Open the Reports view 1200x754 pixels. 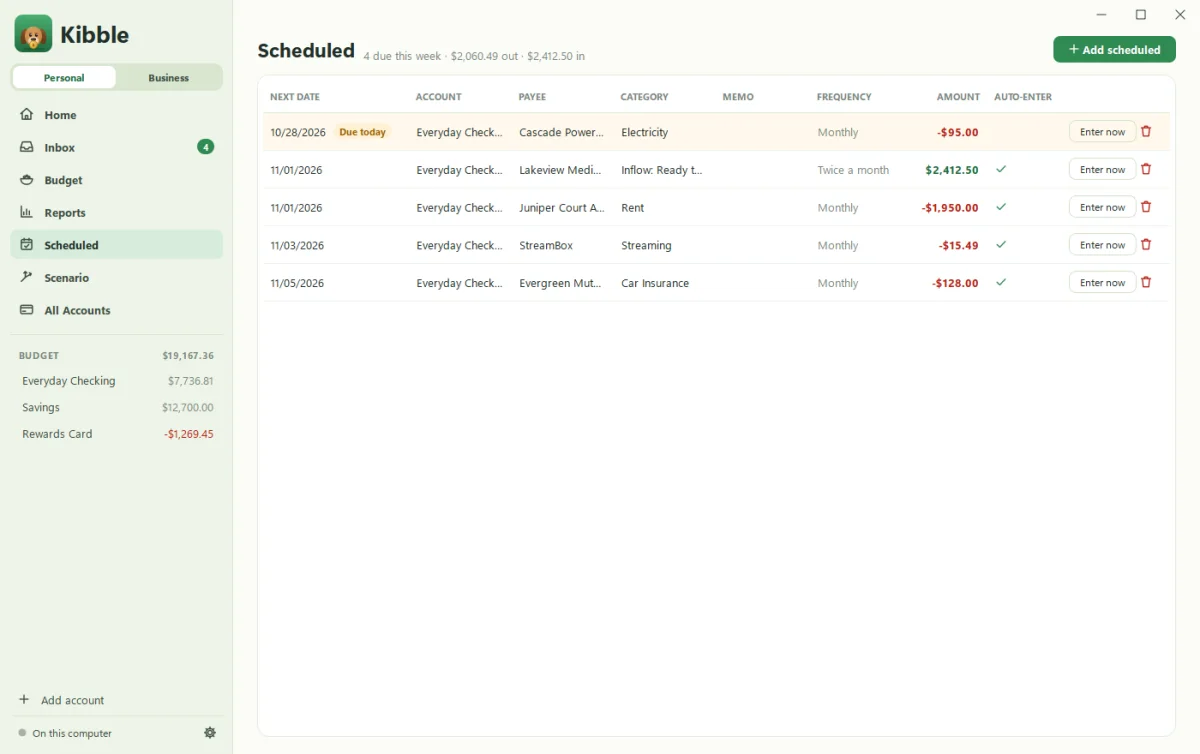(x=117, y=212)
